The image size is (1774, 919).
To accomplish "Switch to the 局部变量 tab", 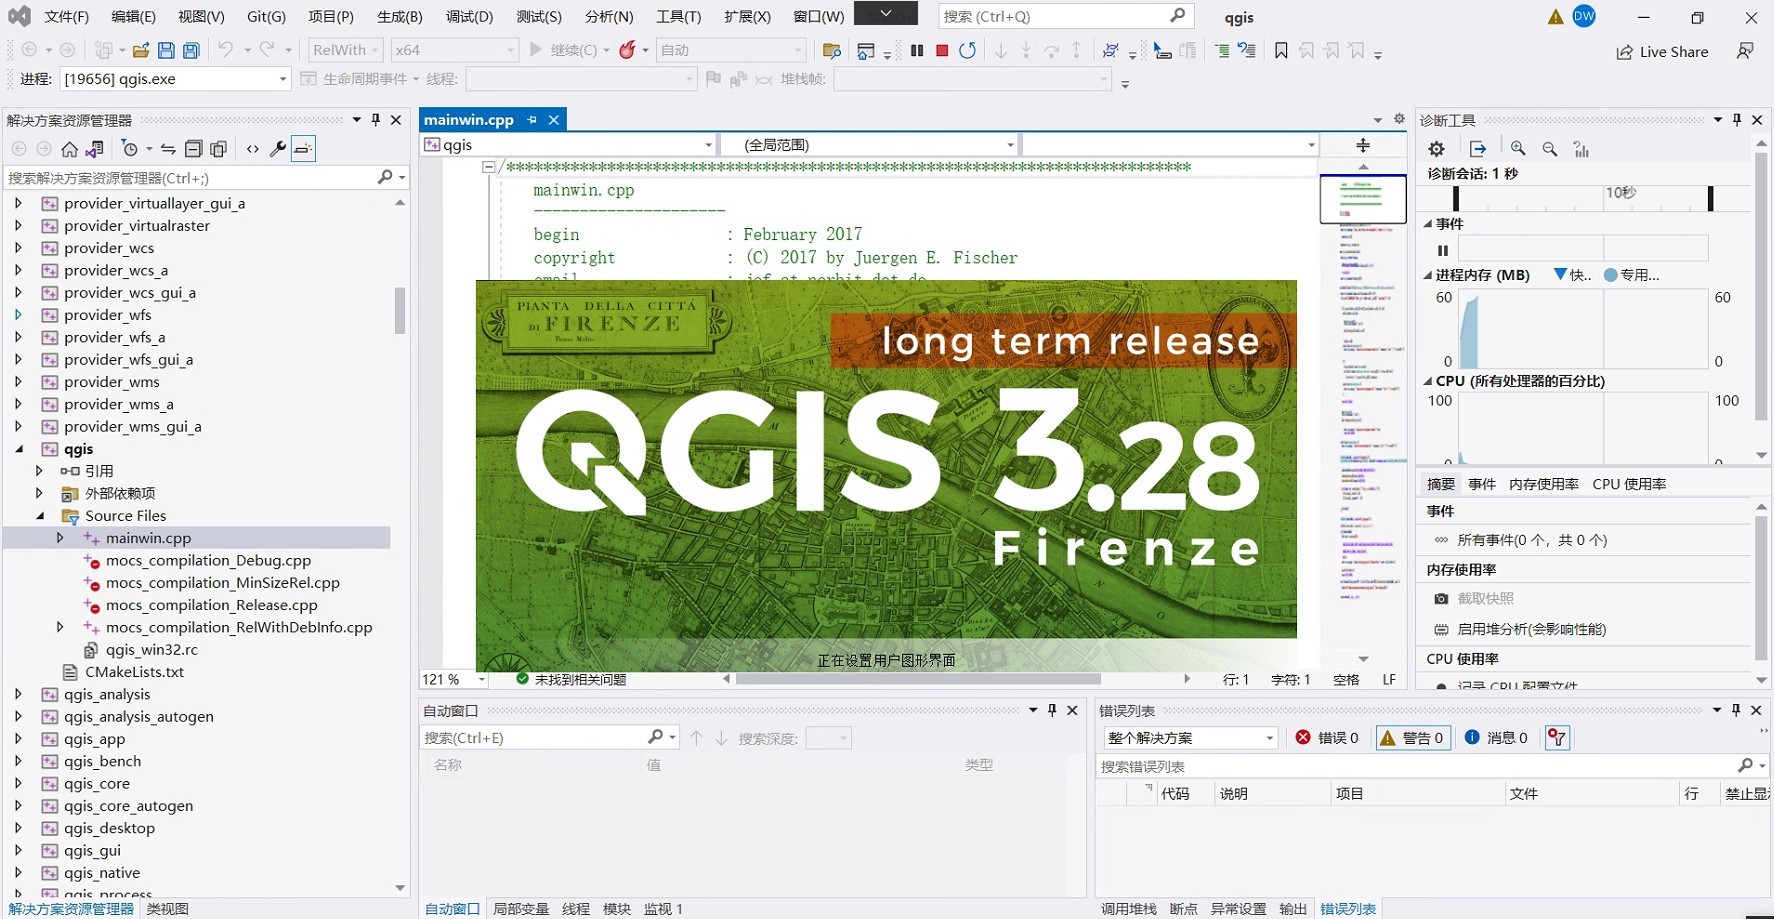I will click(521, 909).
